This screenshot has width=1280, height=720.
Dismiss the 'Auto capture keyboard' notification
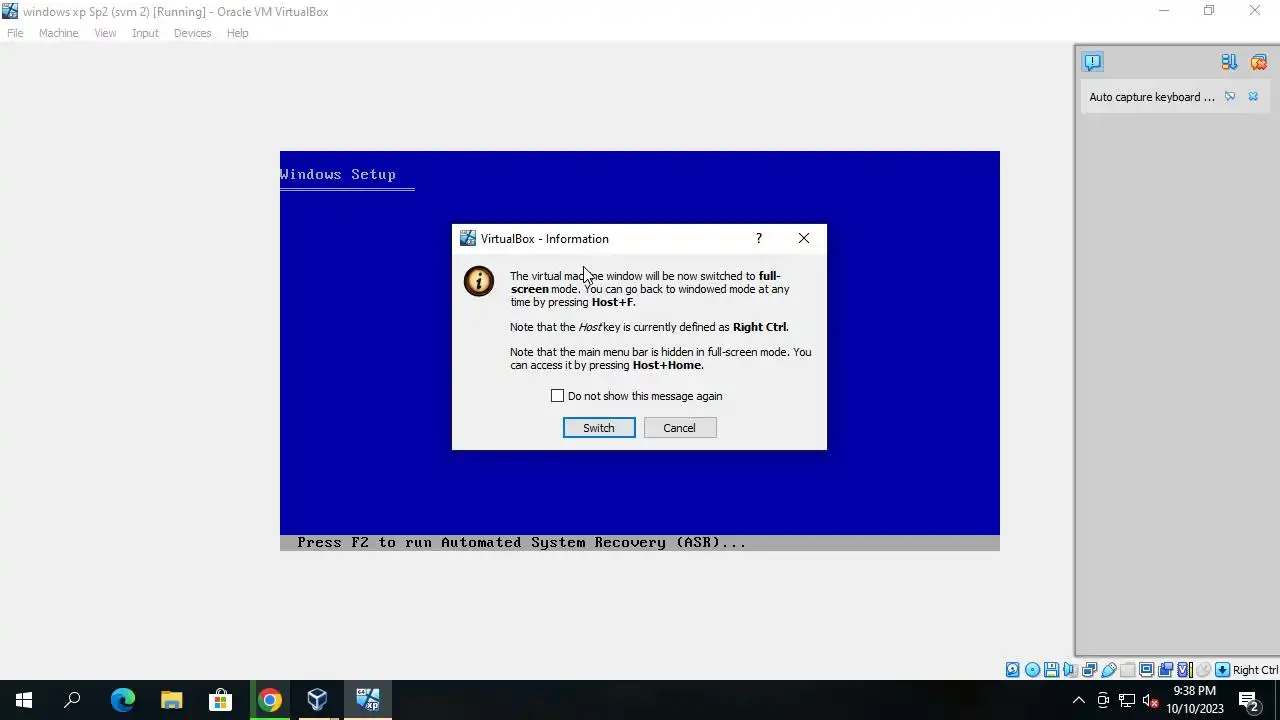pos(1253,97)
